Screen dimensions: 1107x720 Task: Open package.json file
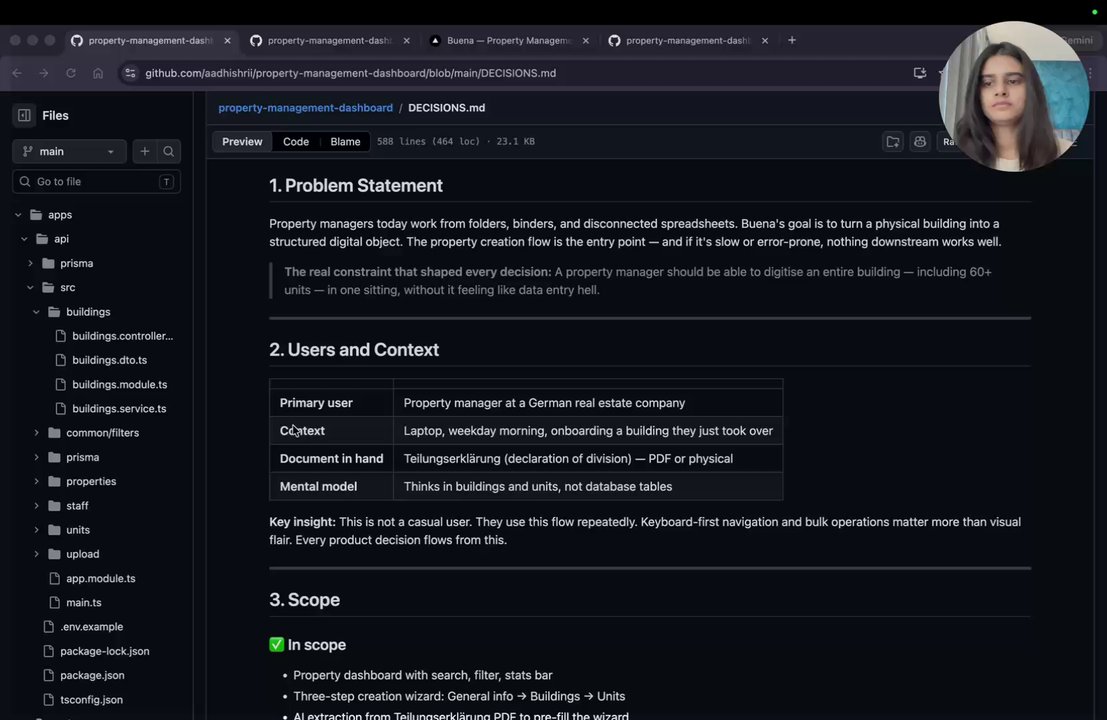tap(92, 675)
